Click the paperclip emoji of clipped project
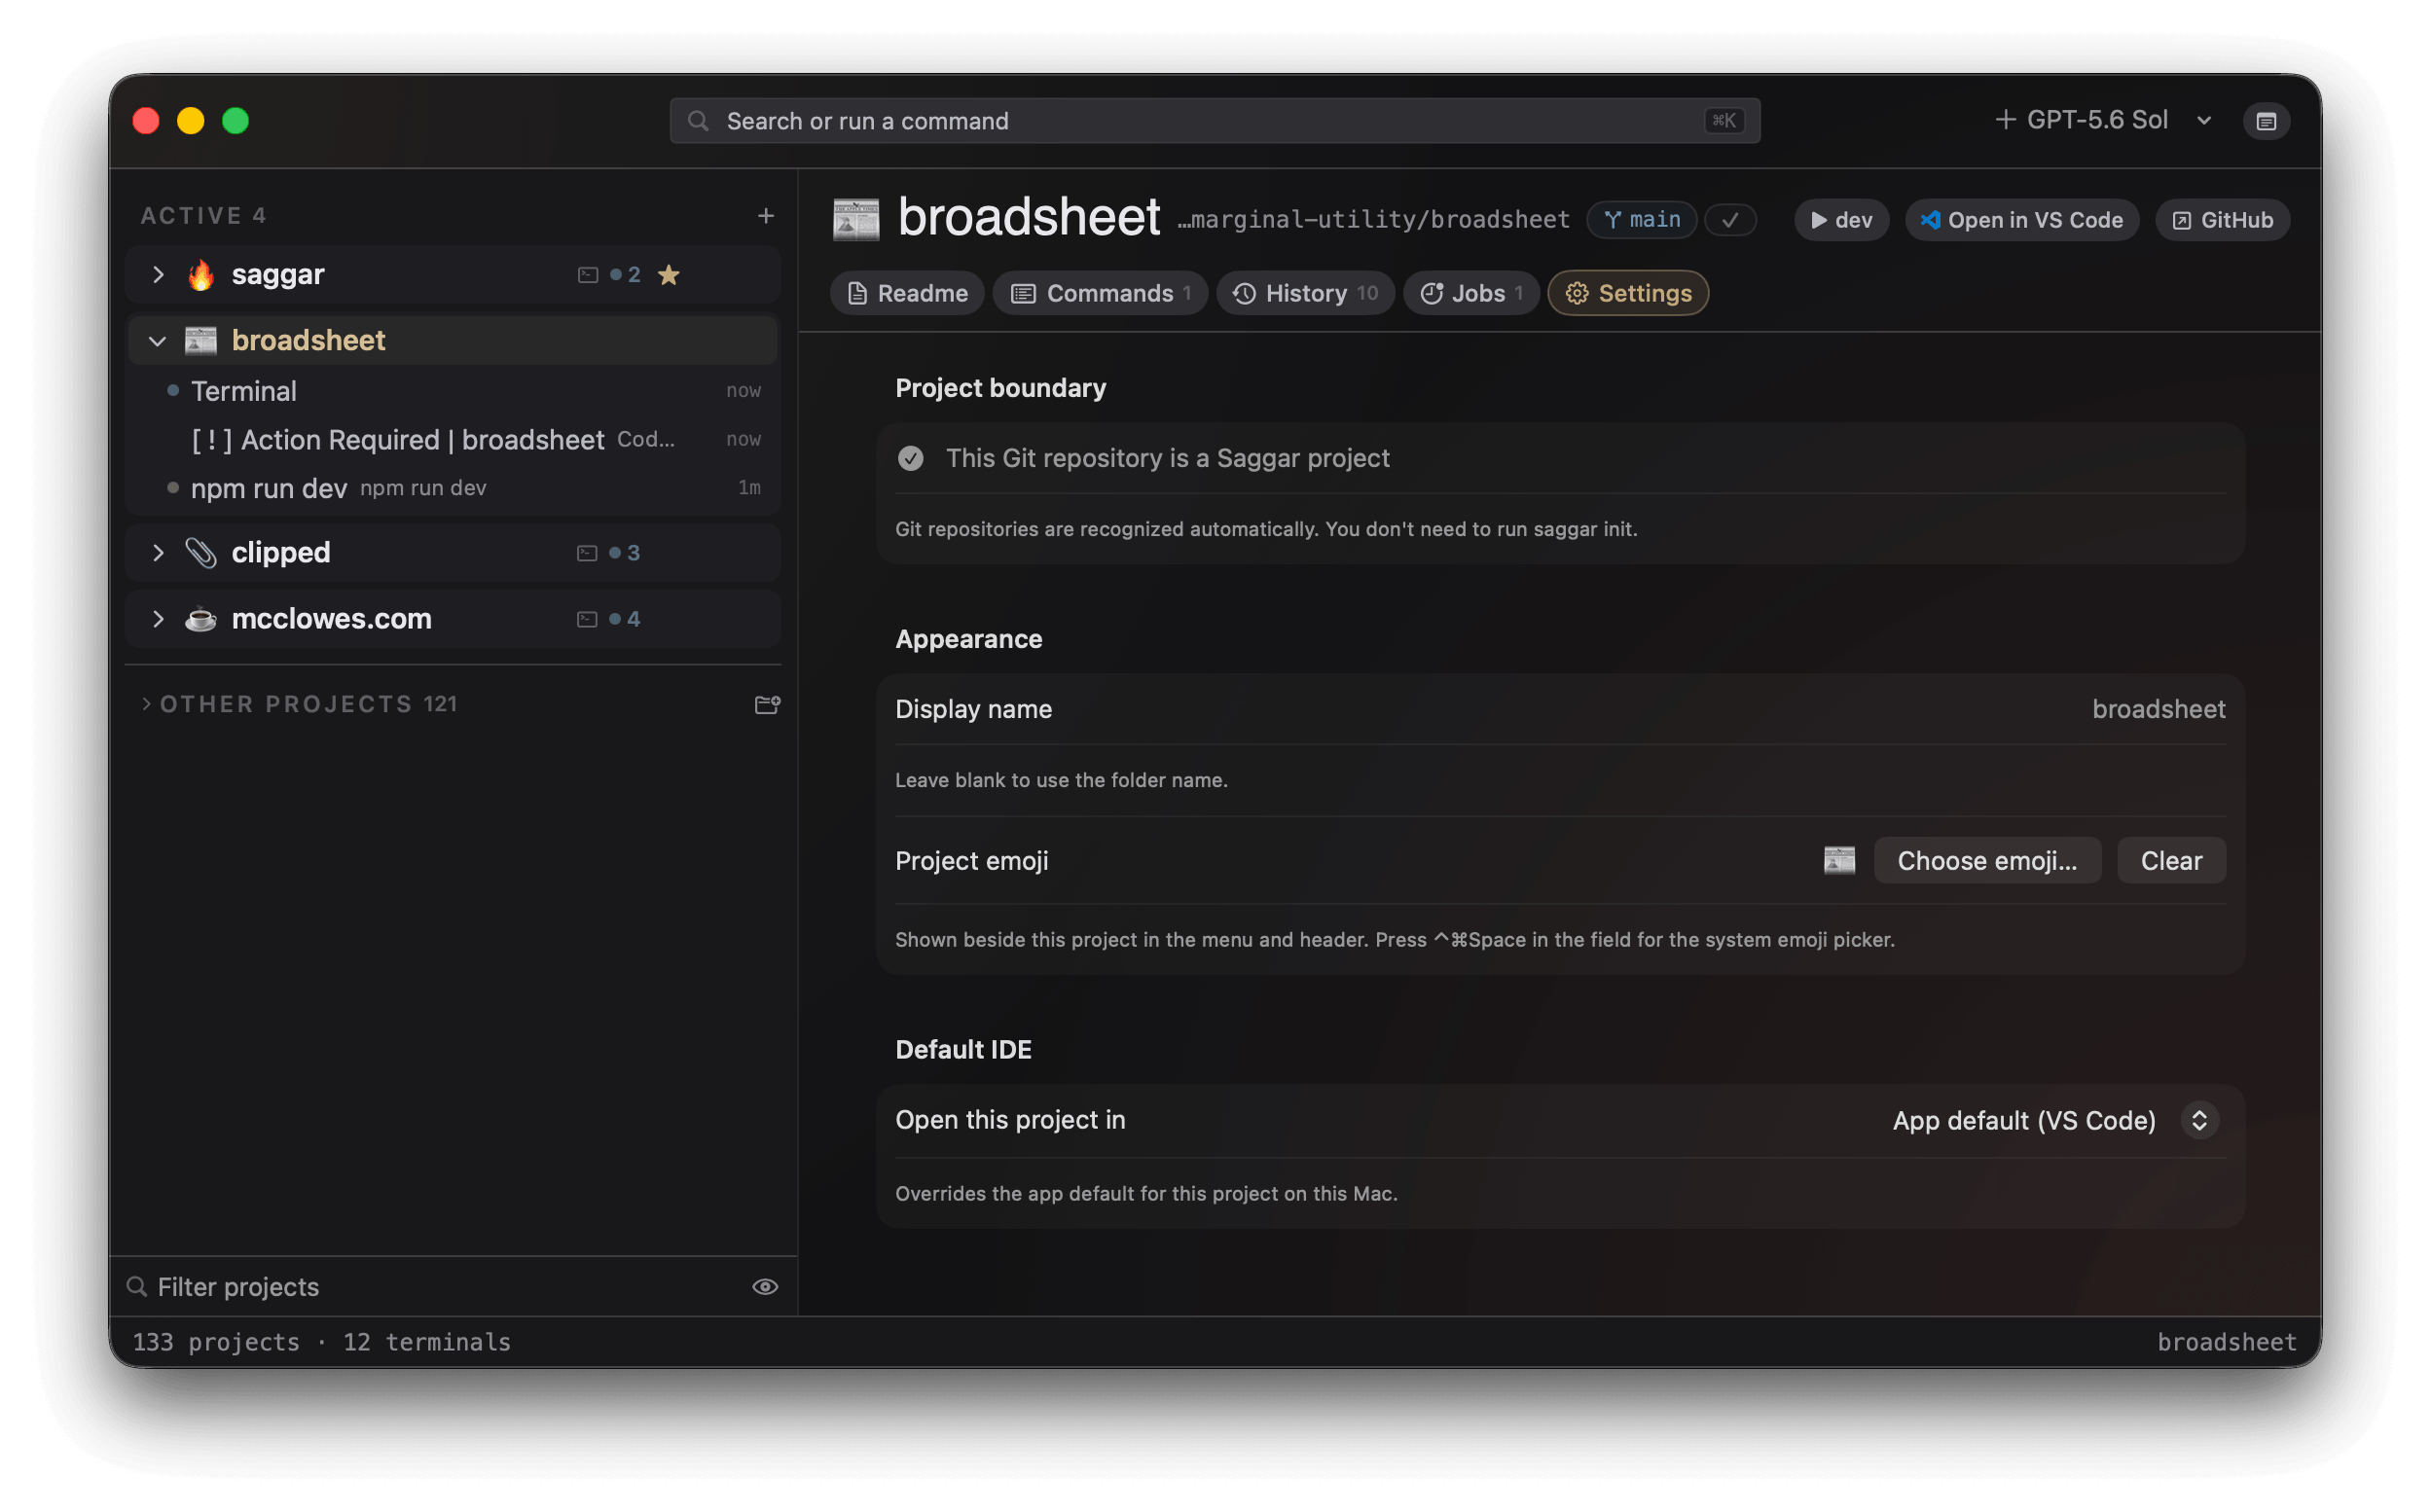 point(202,555)
